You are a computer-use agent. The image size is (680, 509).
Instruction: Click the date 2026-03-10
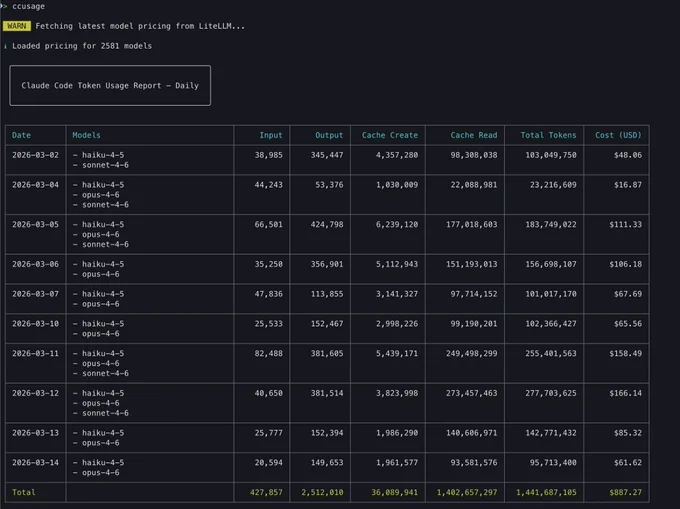pos(35,324)
